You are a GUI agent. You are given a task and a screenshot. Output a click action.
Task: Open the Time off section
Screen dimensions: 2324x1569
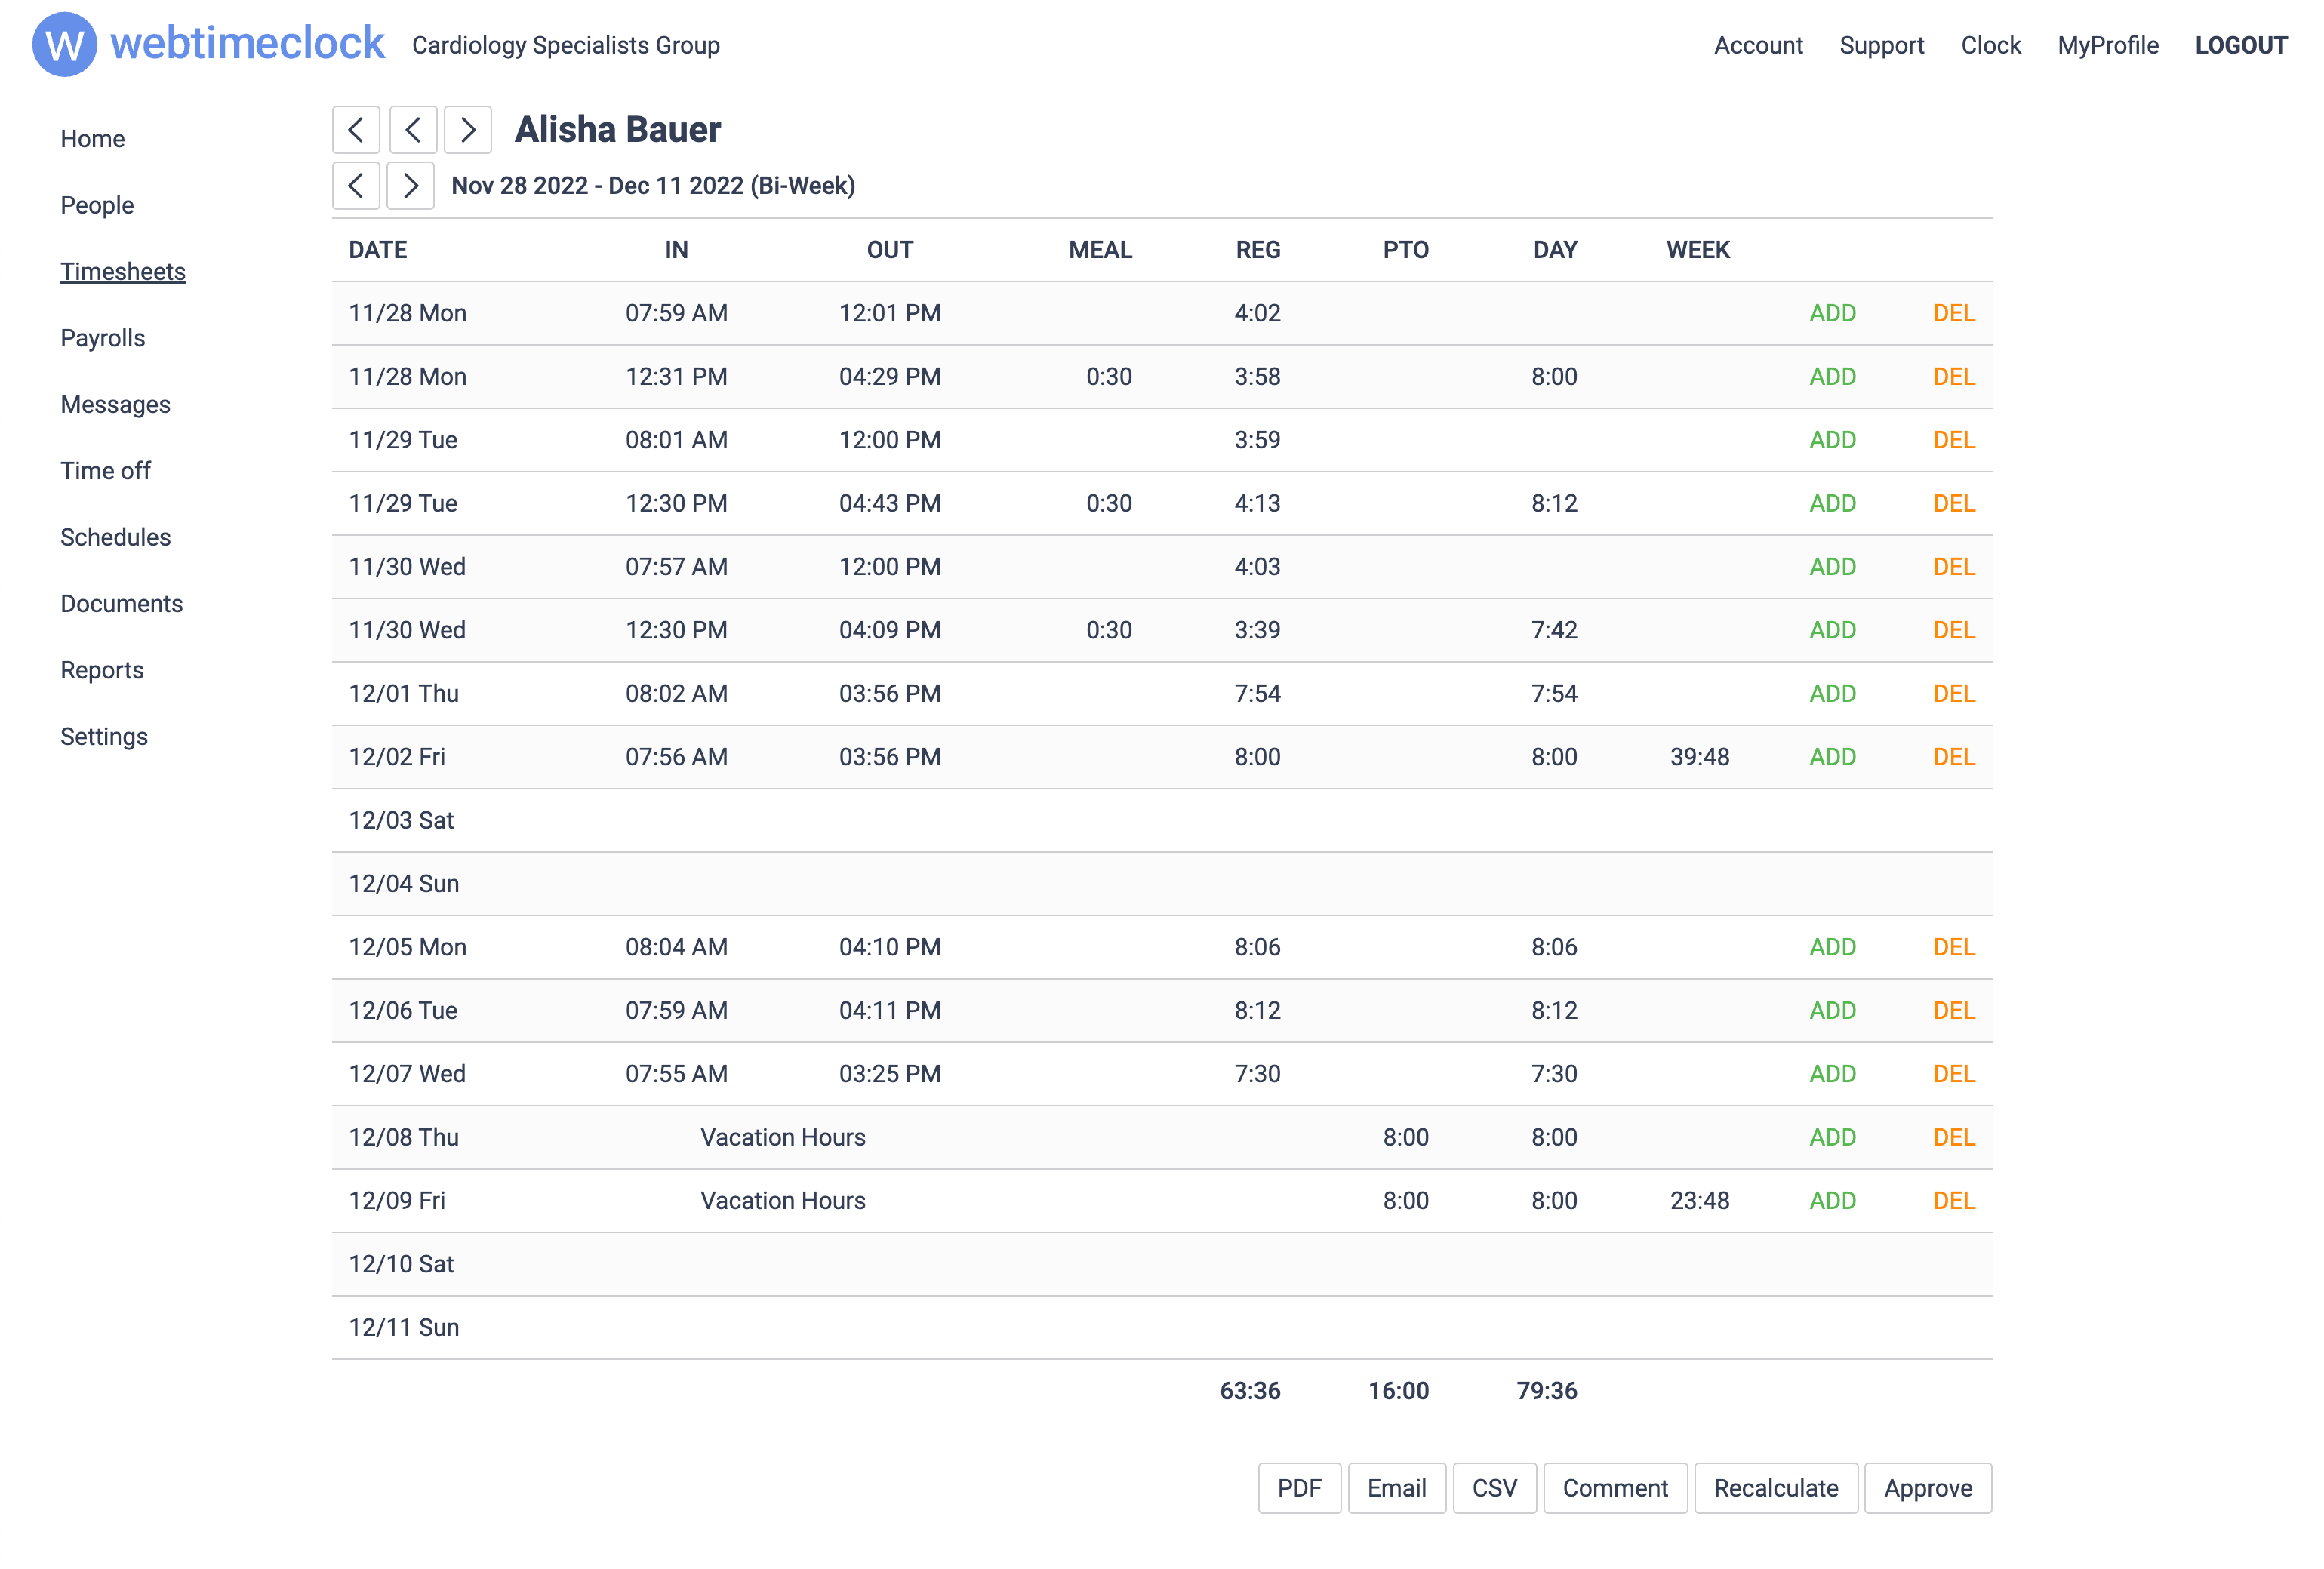coord(105,470)
